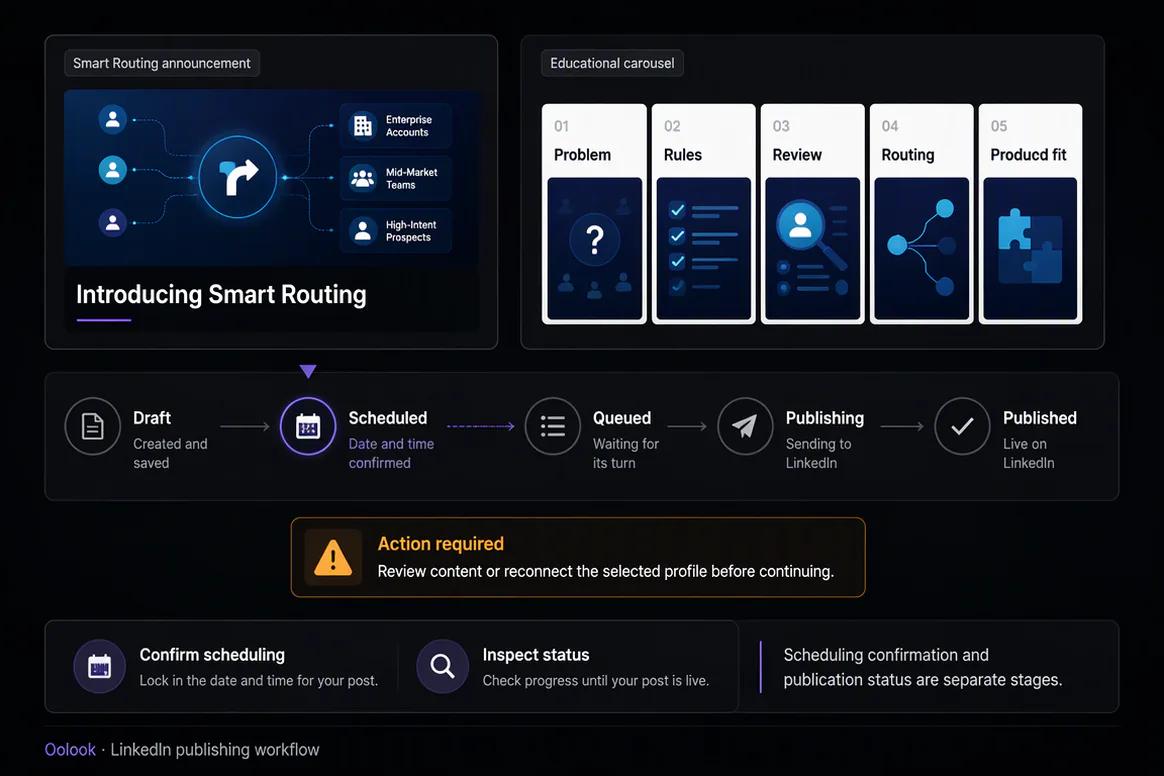The height and width of the screenshot is (776, 1164).
Task: Click the central routing arrow icon
Action: [238, 177]
